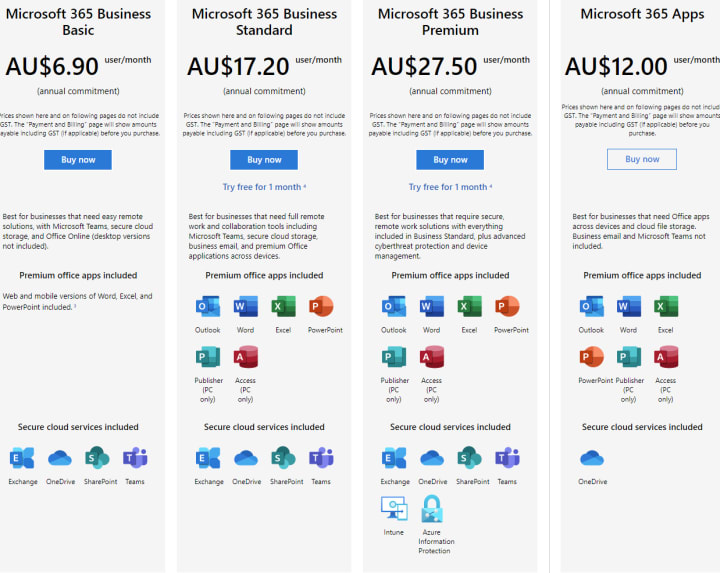Screen dimensions: 720x573
Task: Click the SharePoint icon in Business Standard
Action: click(x=283, y=458)
